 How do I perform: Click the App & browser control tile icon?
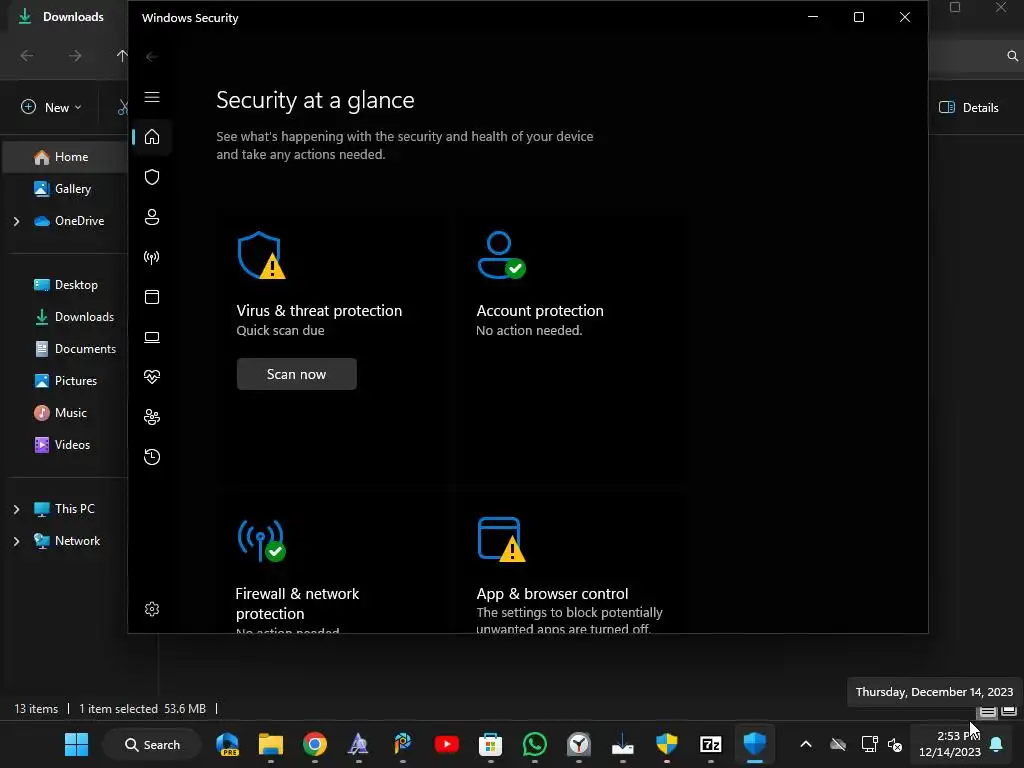[502, 539]
